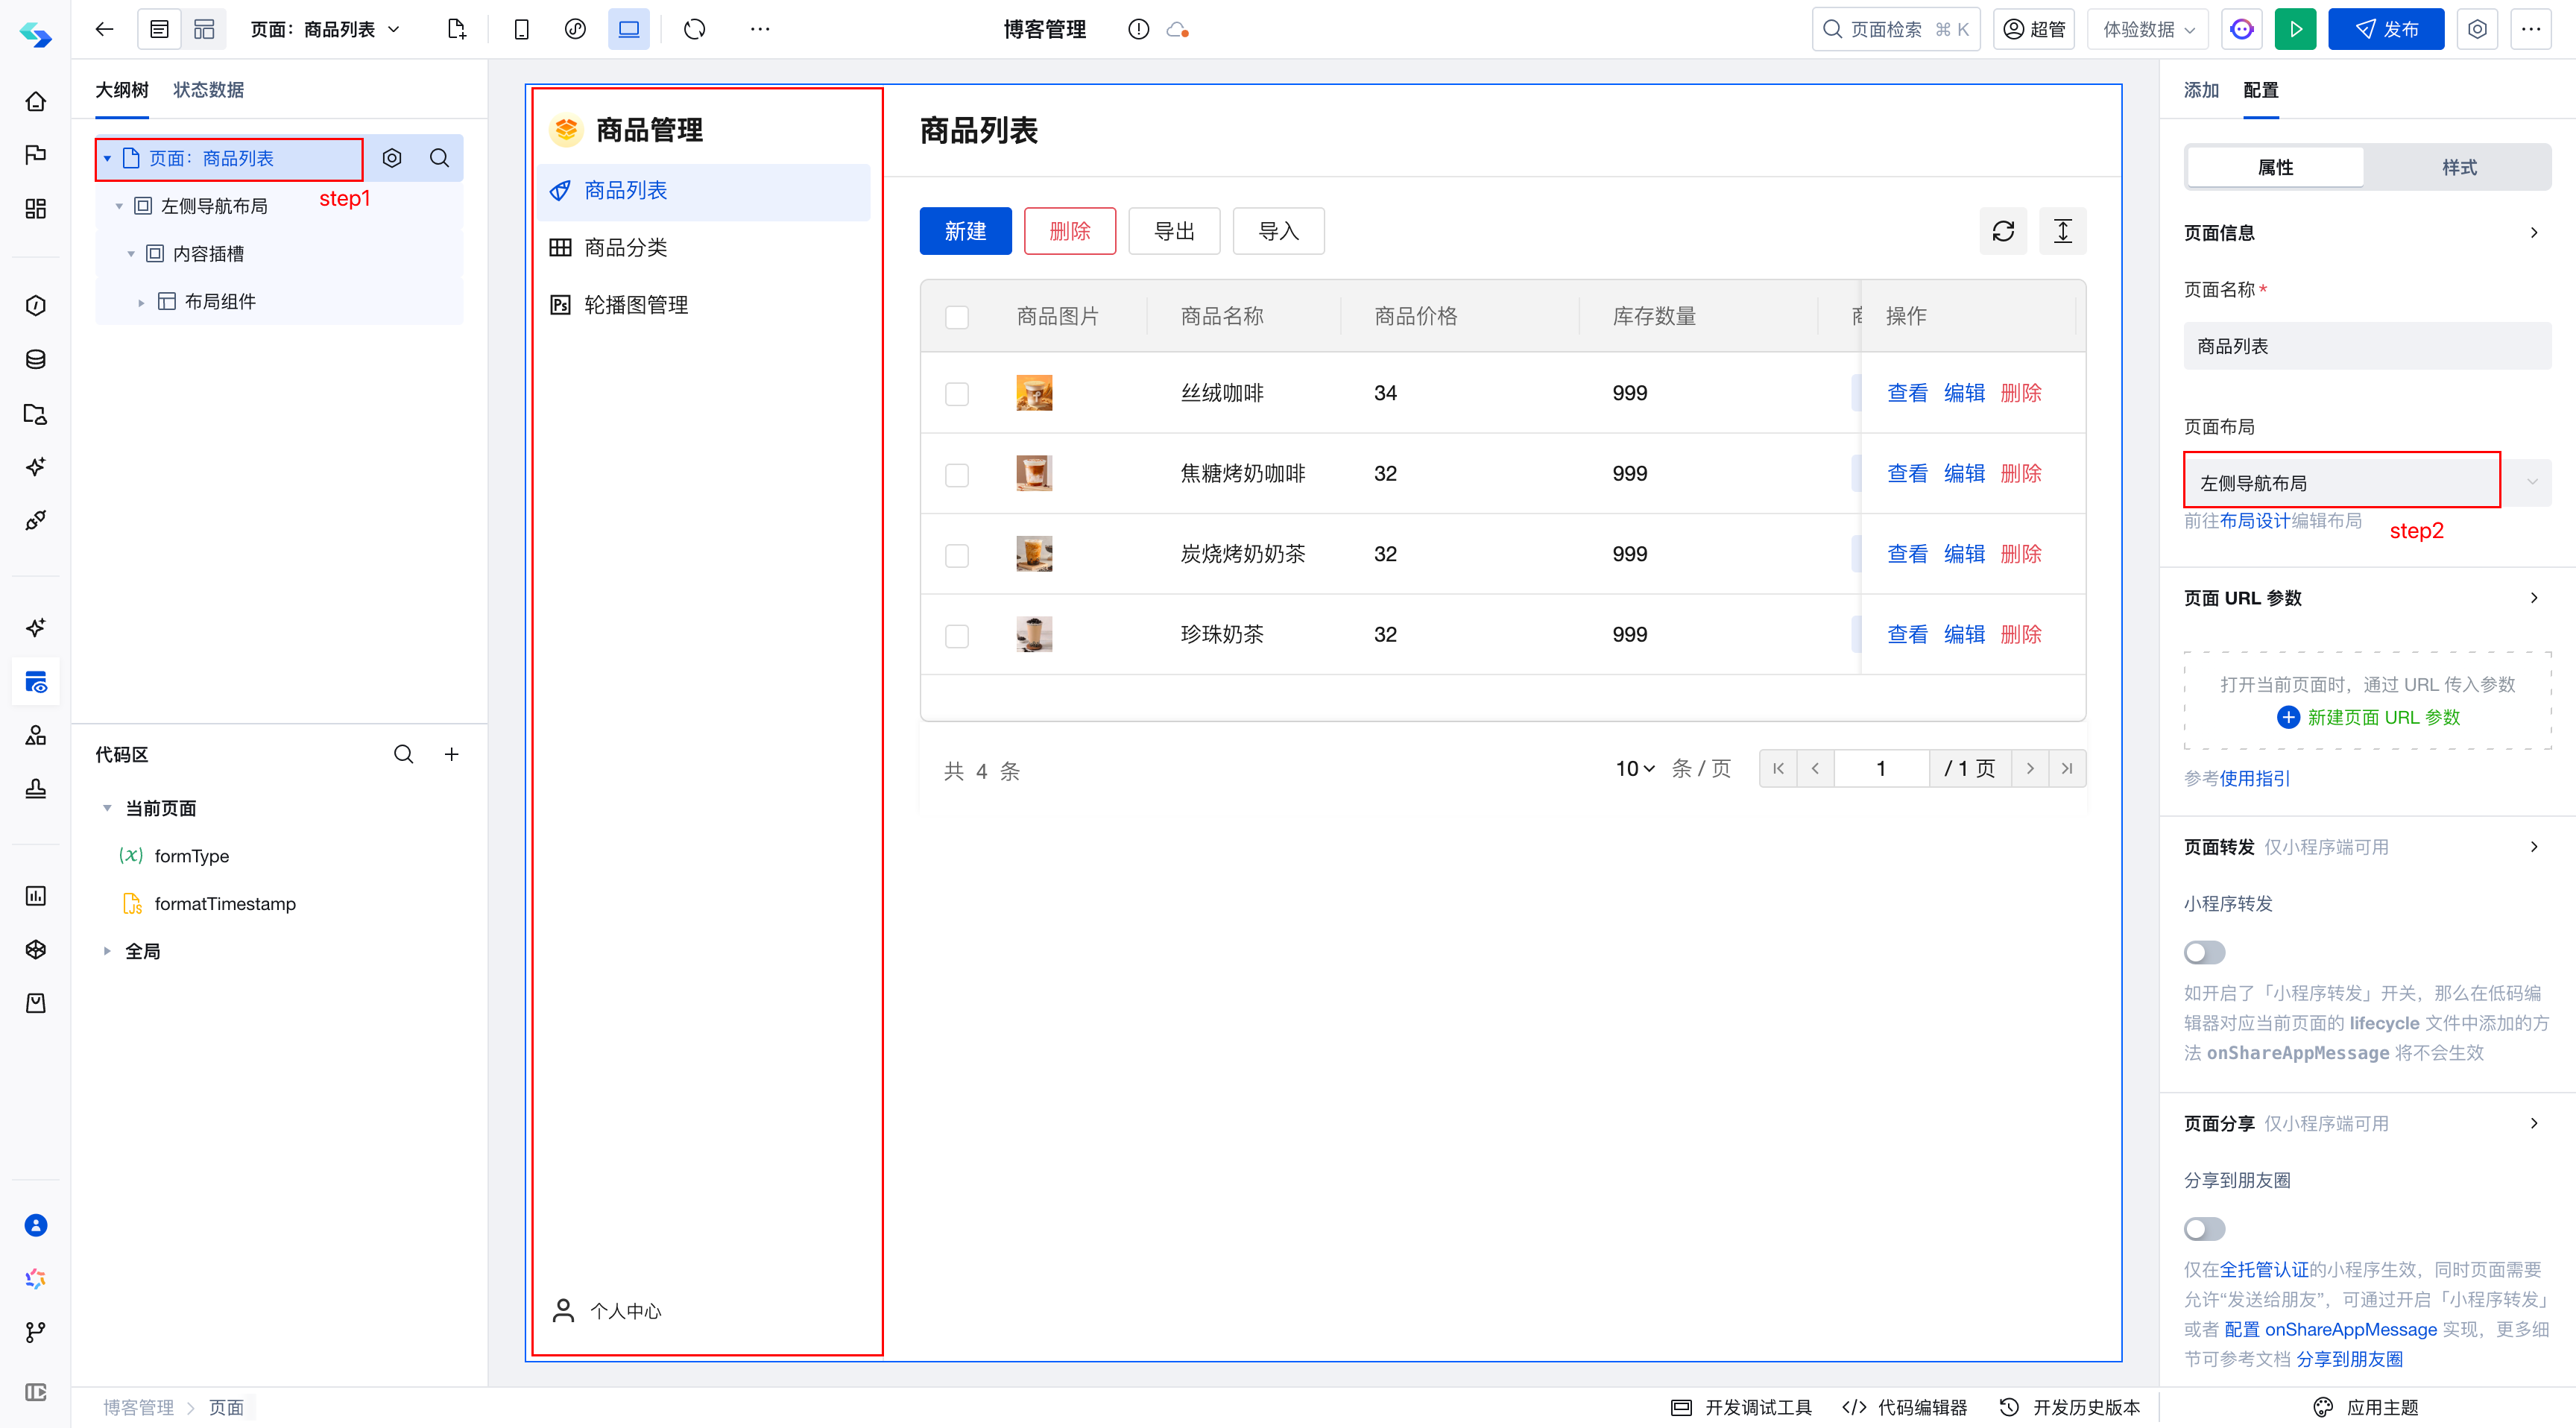The height and width of the screenshot is (1428, 2576).
Task: Click the cloud sync status icon
Action: (x=1177, y=30)
